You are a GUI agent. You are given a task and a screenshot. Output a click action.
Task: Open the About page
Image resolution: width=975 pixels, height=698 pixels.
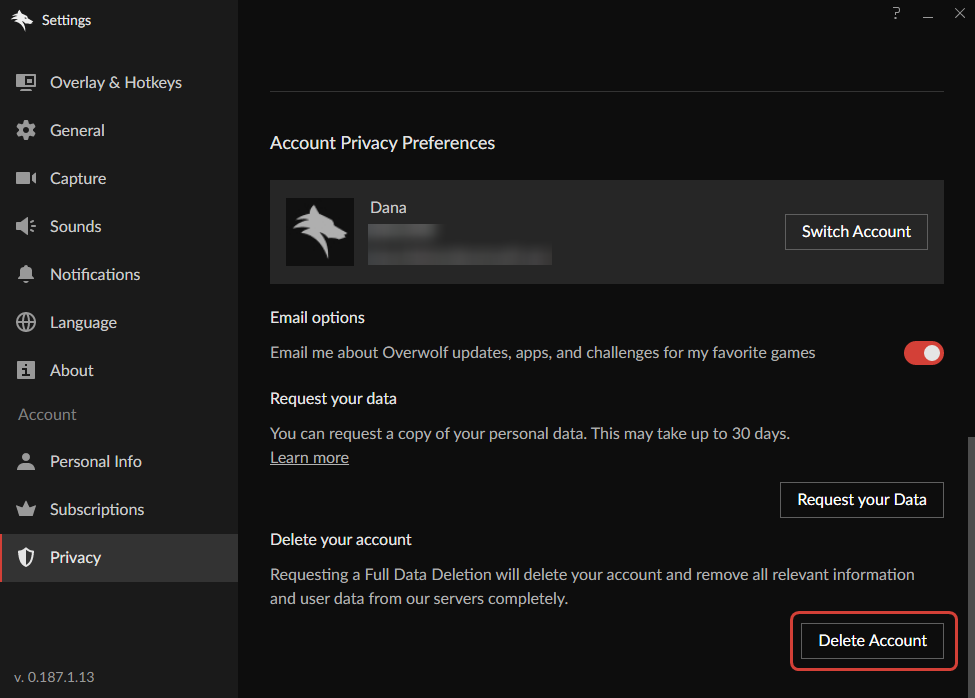119,370
